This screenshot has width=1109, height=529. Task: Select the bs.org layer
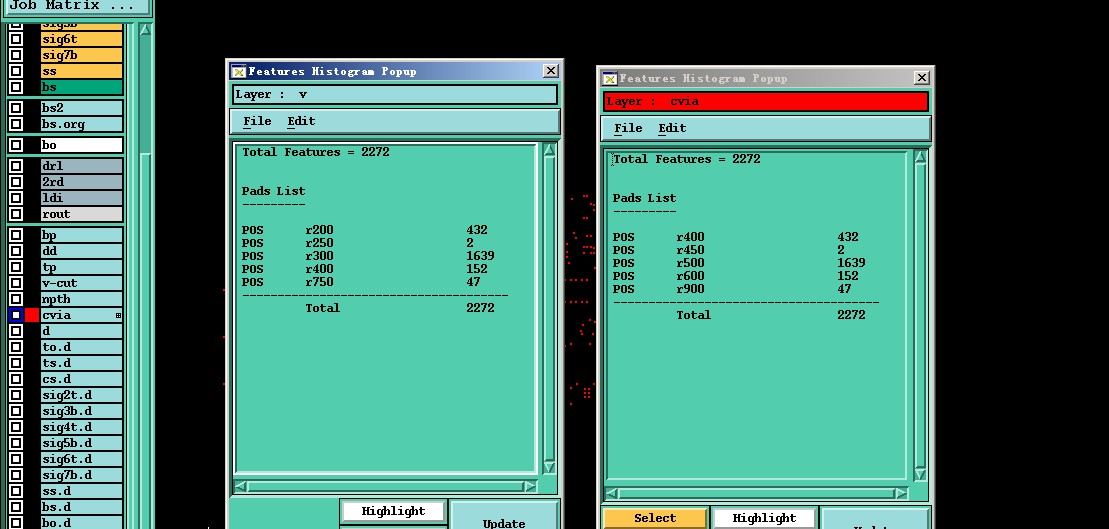(x=82, y=124)
